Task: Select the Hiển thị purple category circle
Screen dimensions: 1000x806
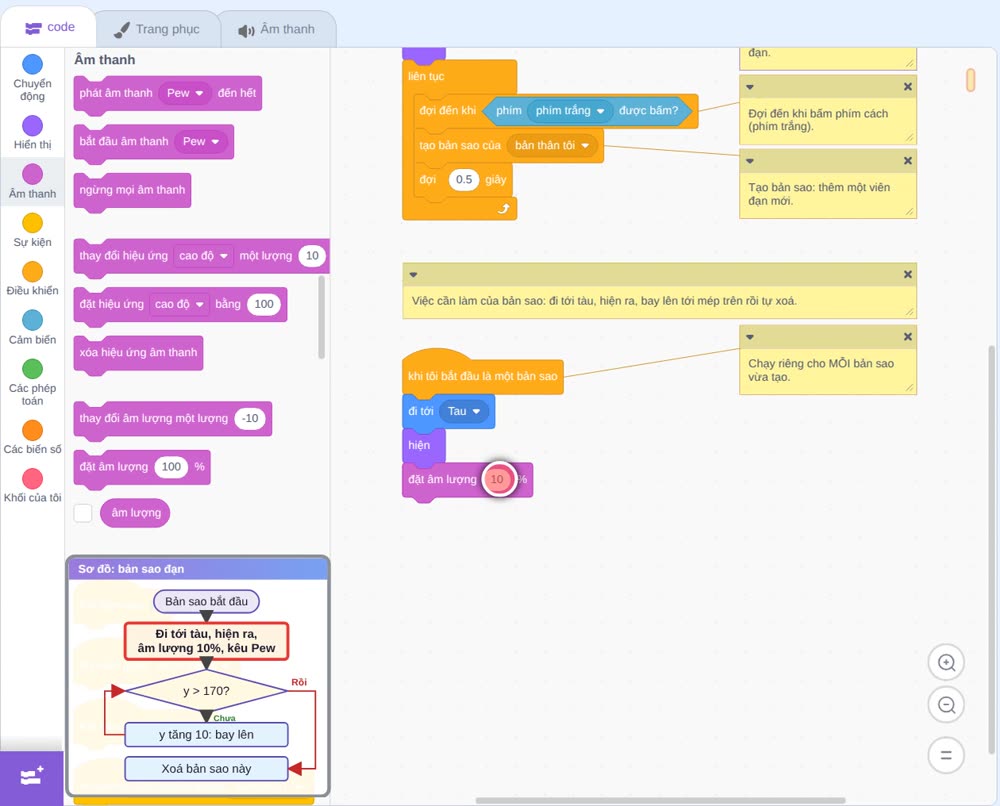Action: [33, 126]
